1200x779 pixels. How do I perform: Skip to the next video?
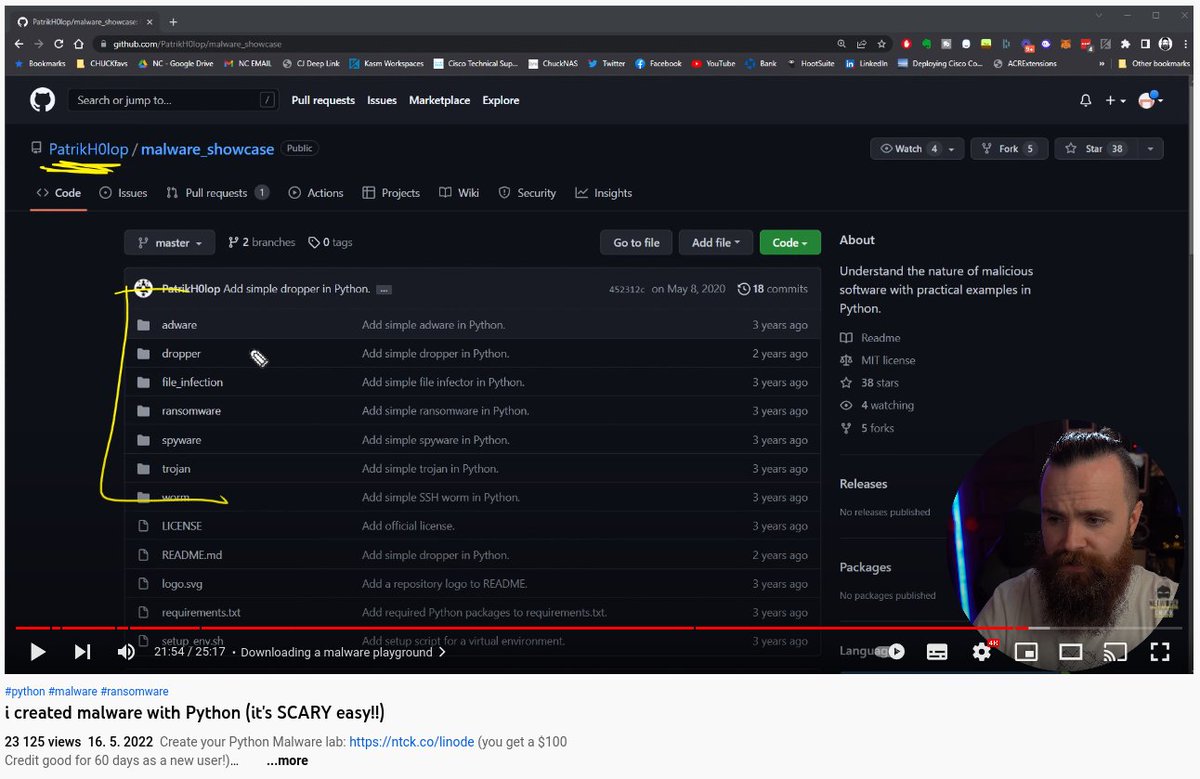[83, 652]
